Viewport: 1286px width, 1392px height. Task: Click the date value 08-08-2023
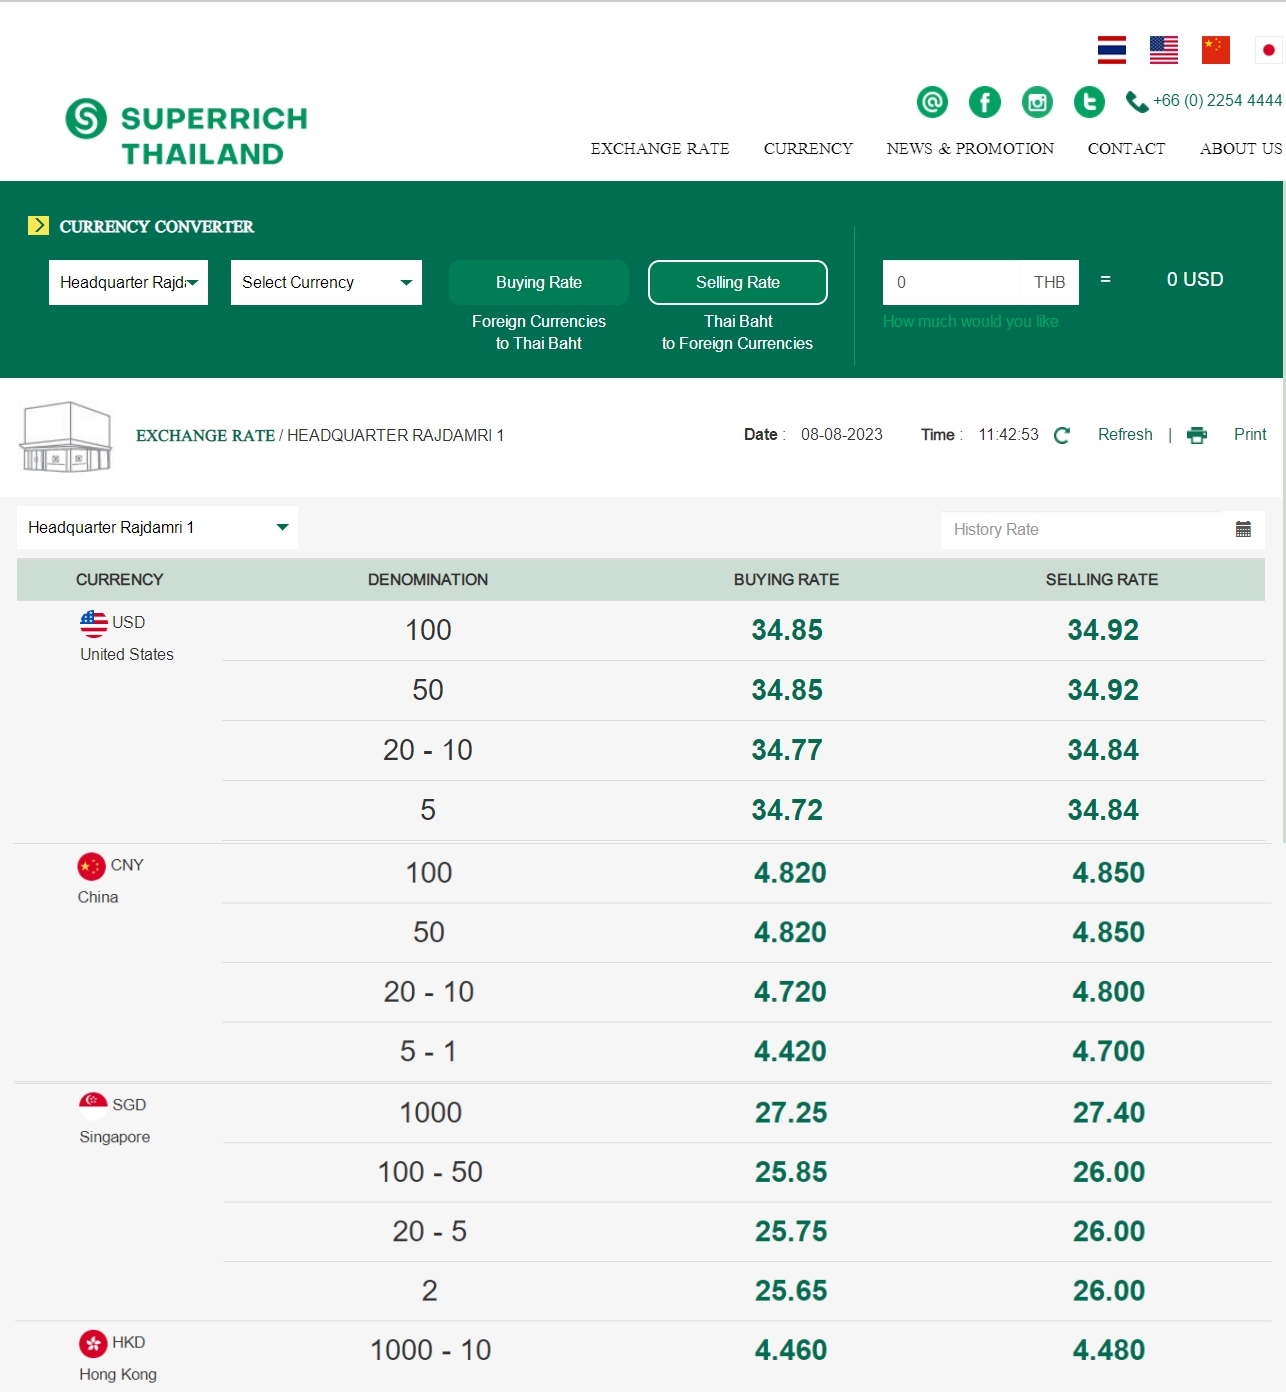[x=842, y=435]
